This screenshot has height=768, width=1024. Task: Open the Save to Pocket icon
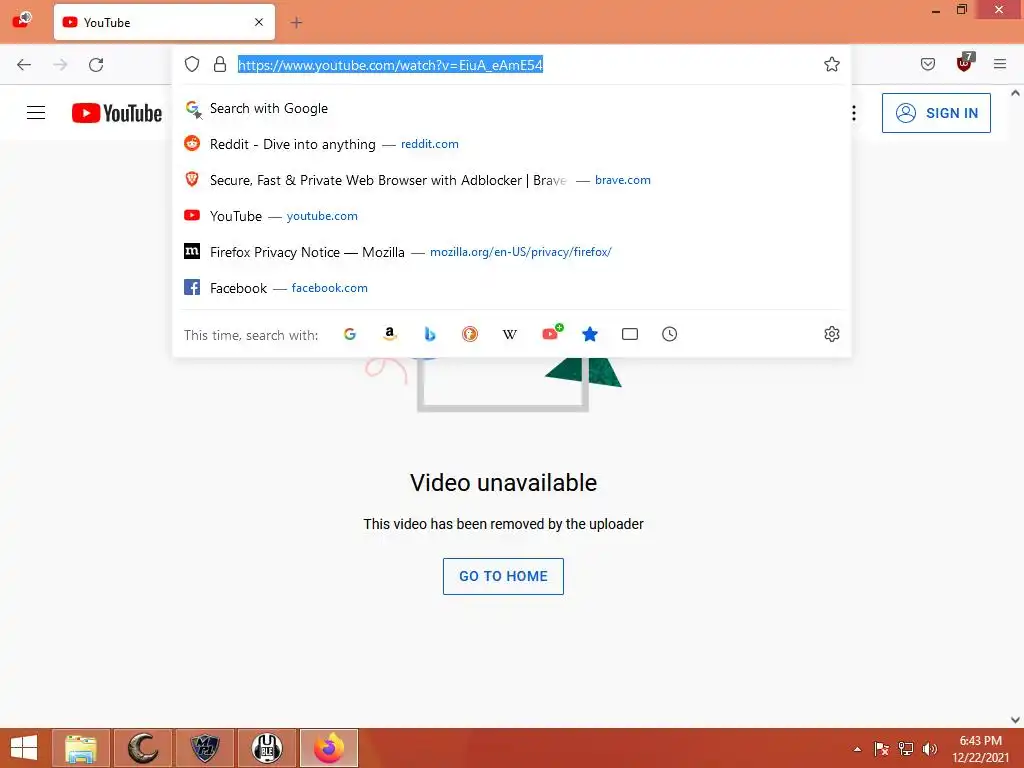[927, 64]
